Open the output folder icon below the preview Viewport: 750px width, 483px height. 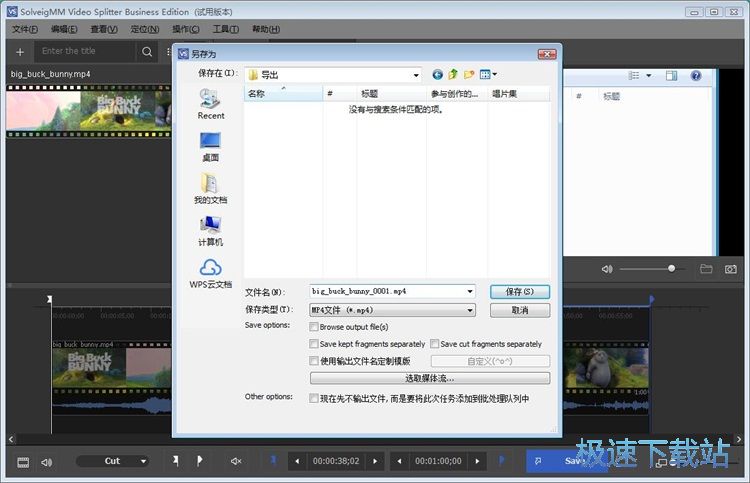[x=706, y=269]
